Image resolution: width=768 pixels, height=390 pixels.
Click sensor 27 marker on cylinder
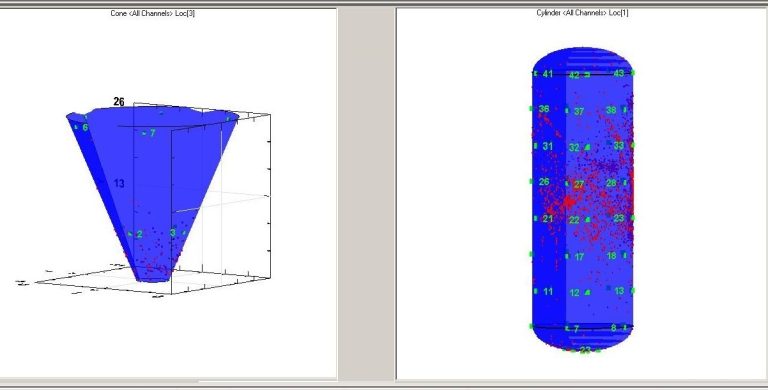tap(575, 185)
